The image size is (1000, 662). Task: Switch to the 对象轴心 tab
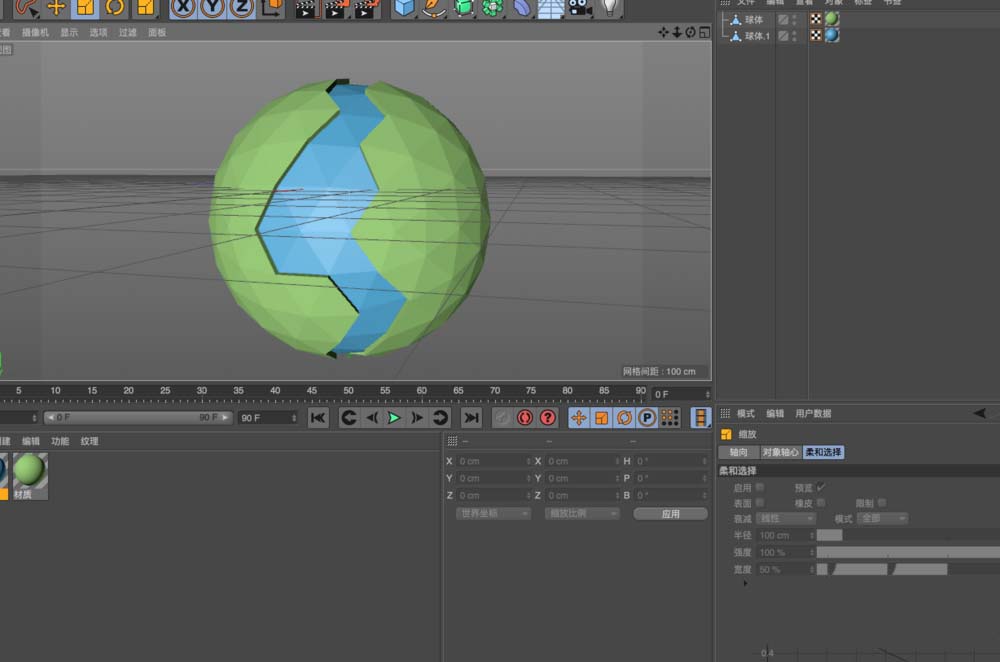pyautogui.click(x=781, y=452)
